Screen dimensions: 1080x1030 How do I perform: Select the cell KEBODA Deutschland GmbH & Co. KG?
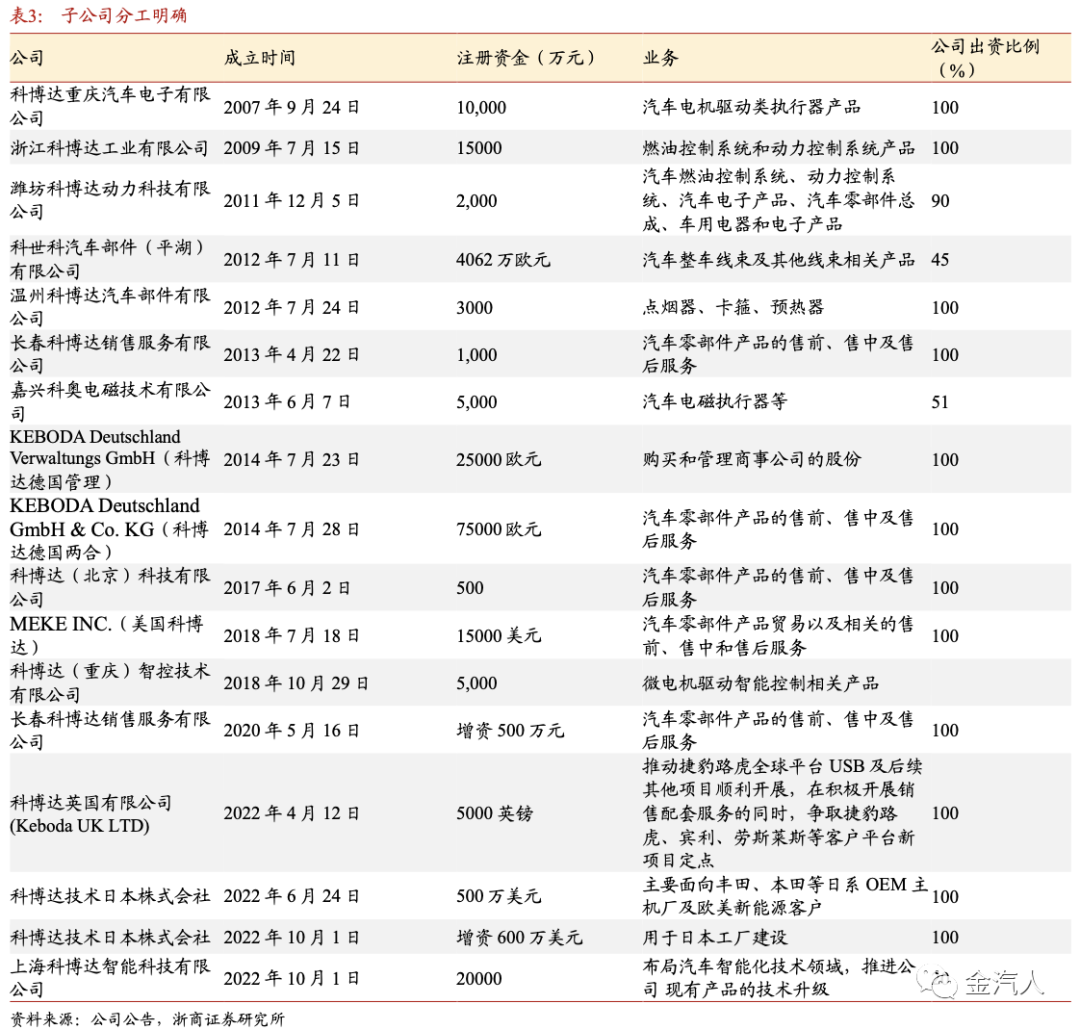point(110,528)
